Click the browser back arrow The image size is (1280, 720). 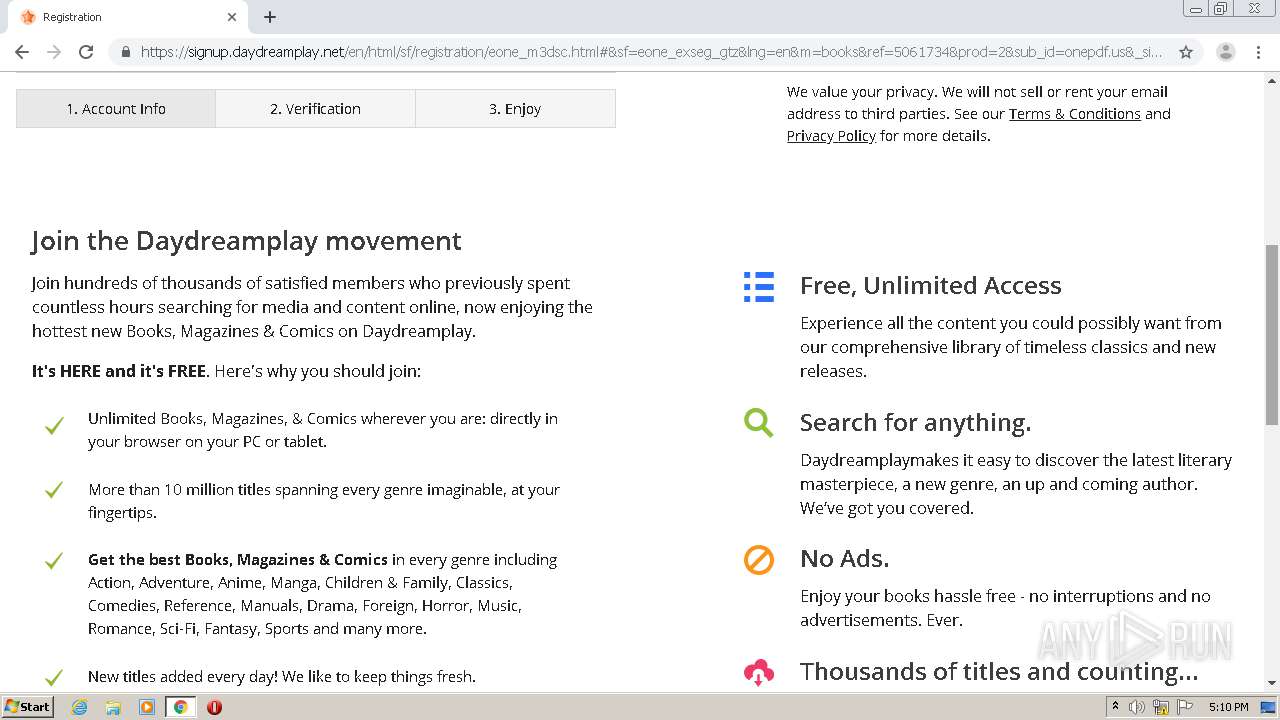click(22, 52)
